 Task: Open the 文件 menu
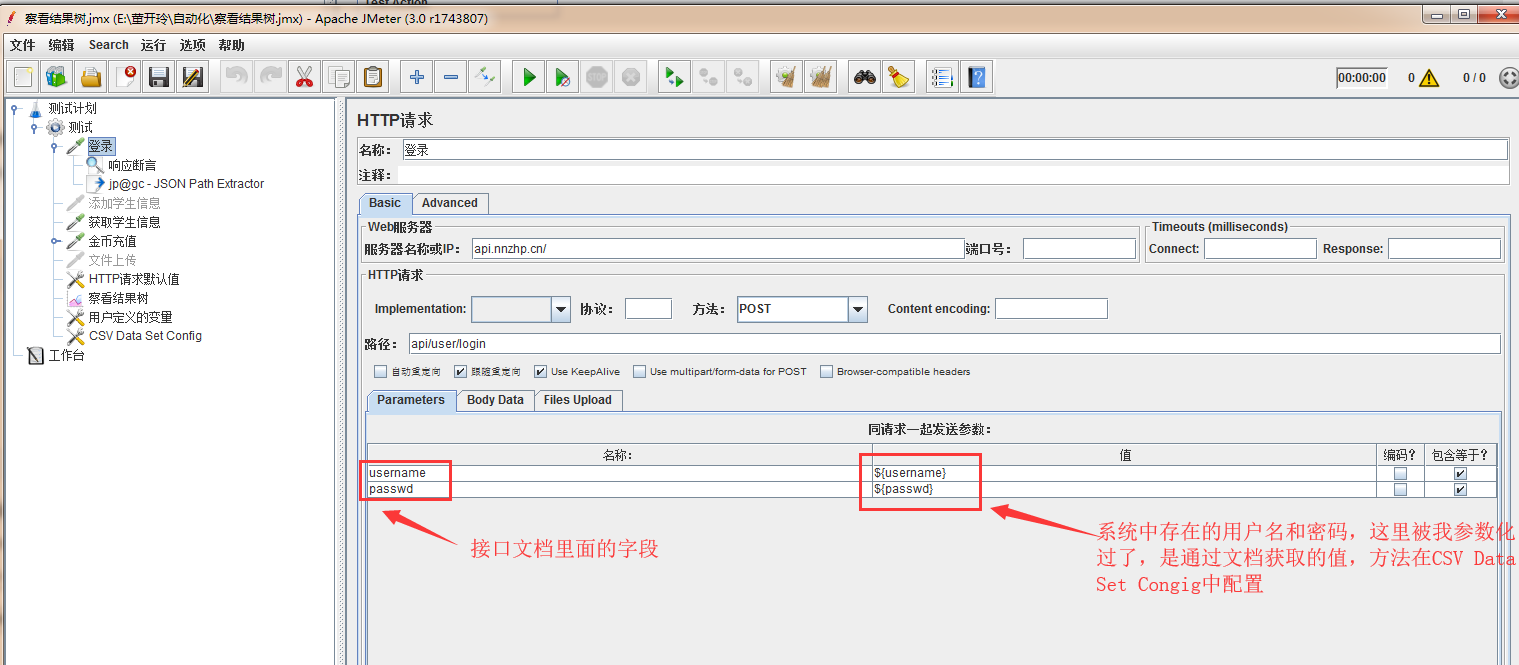[x=22, y=45]
